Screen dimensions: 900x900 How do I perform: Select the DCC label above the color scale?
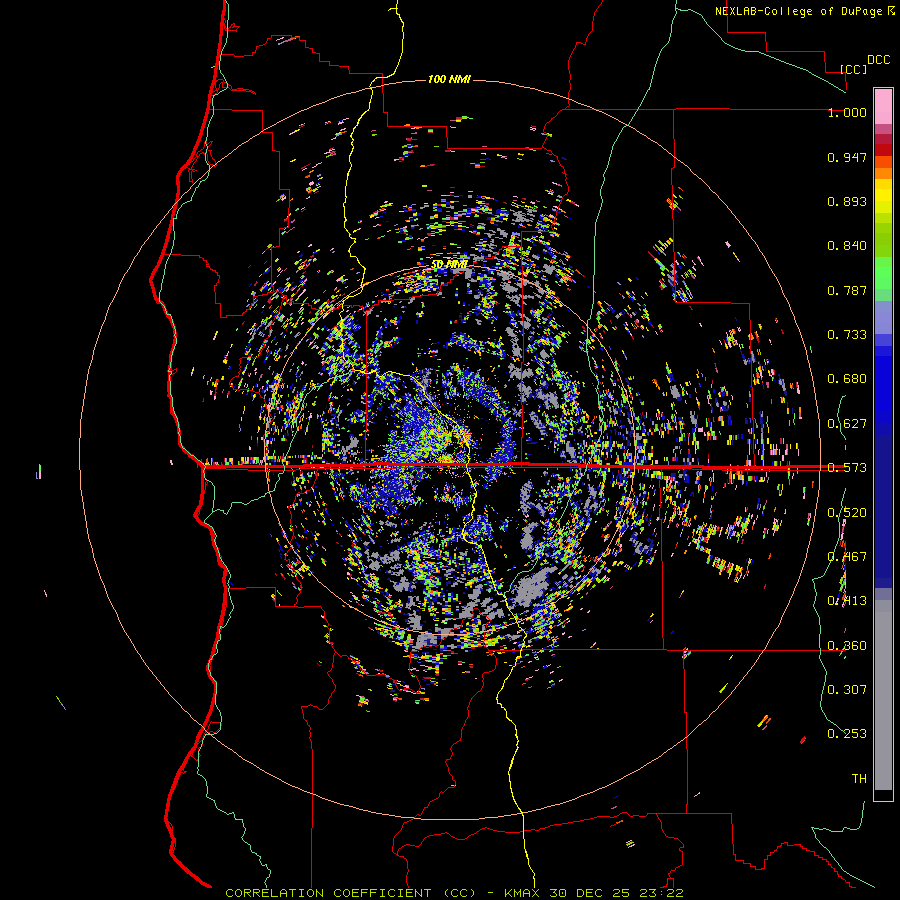(x=878, y=60)
